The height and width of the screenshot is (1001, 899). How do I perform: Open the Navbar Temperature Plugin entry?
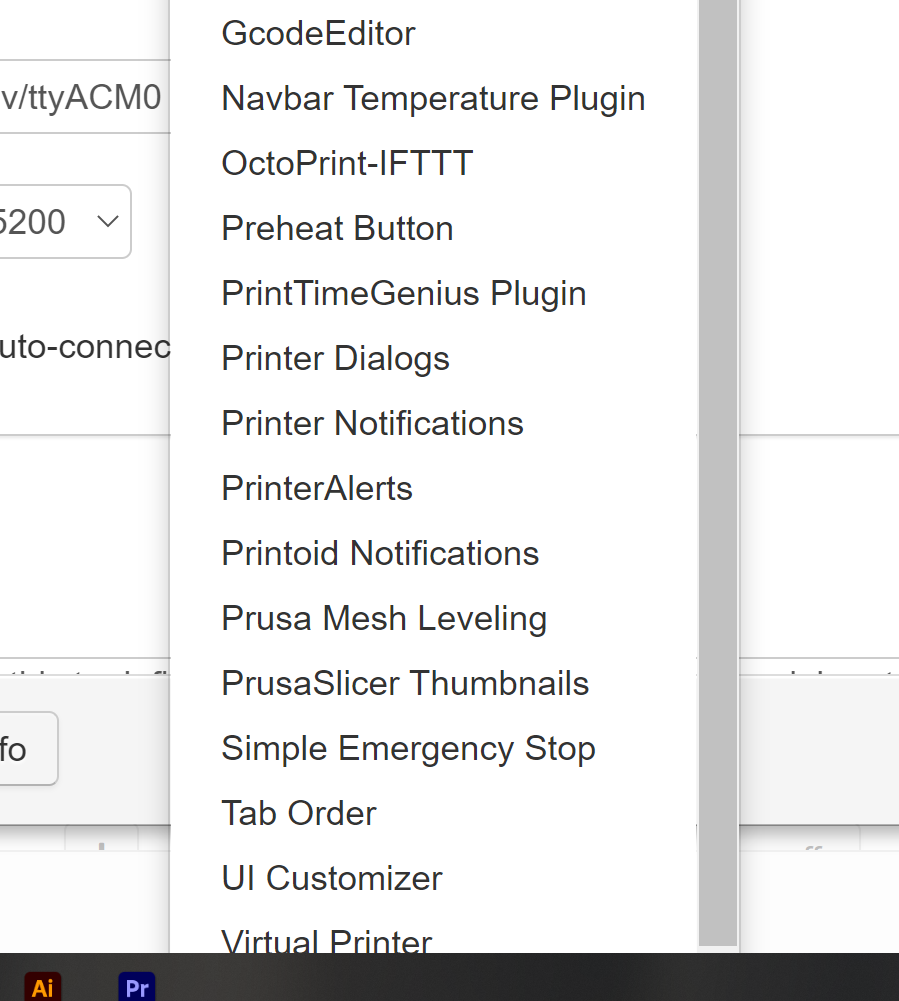coord(433,98)
